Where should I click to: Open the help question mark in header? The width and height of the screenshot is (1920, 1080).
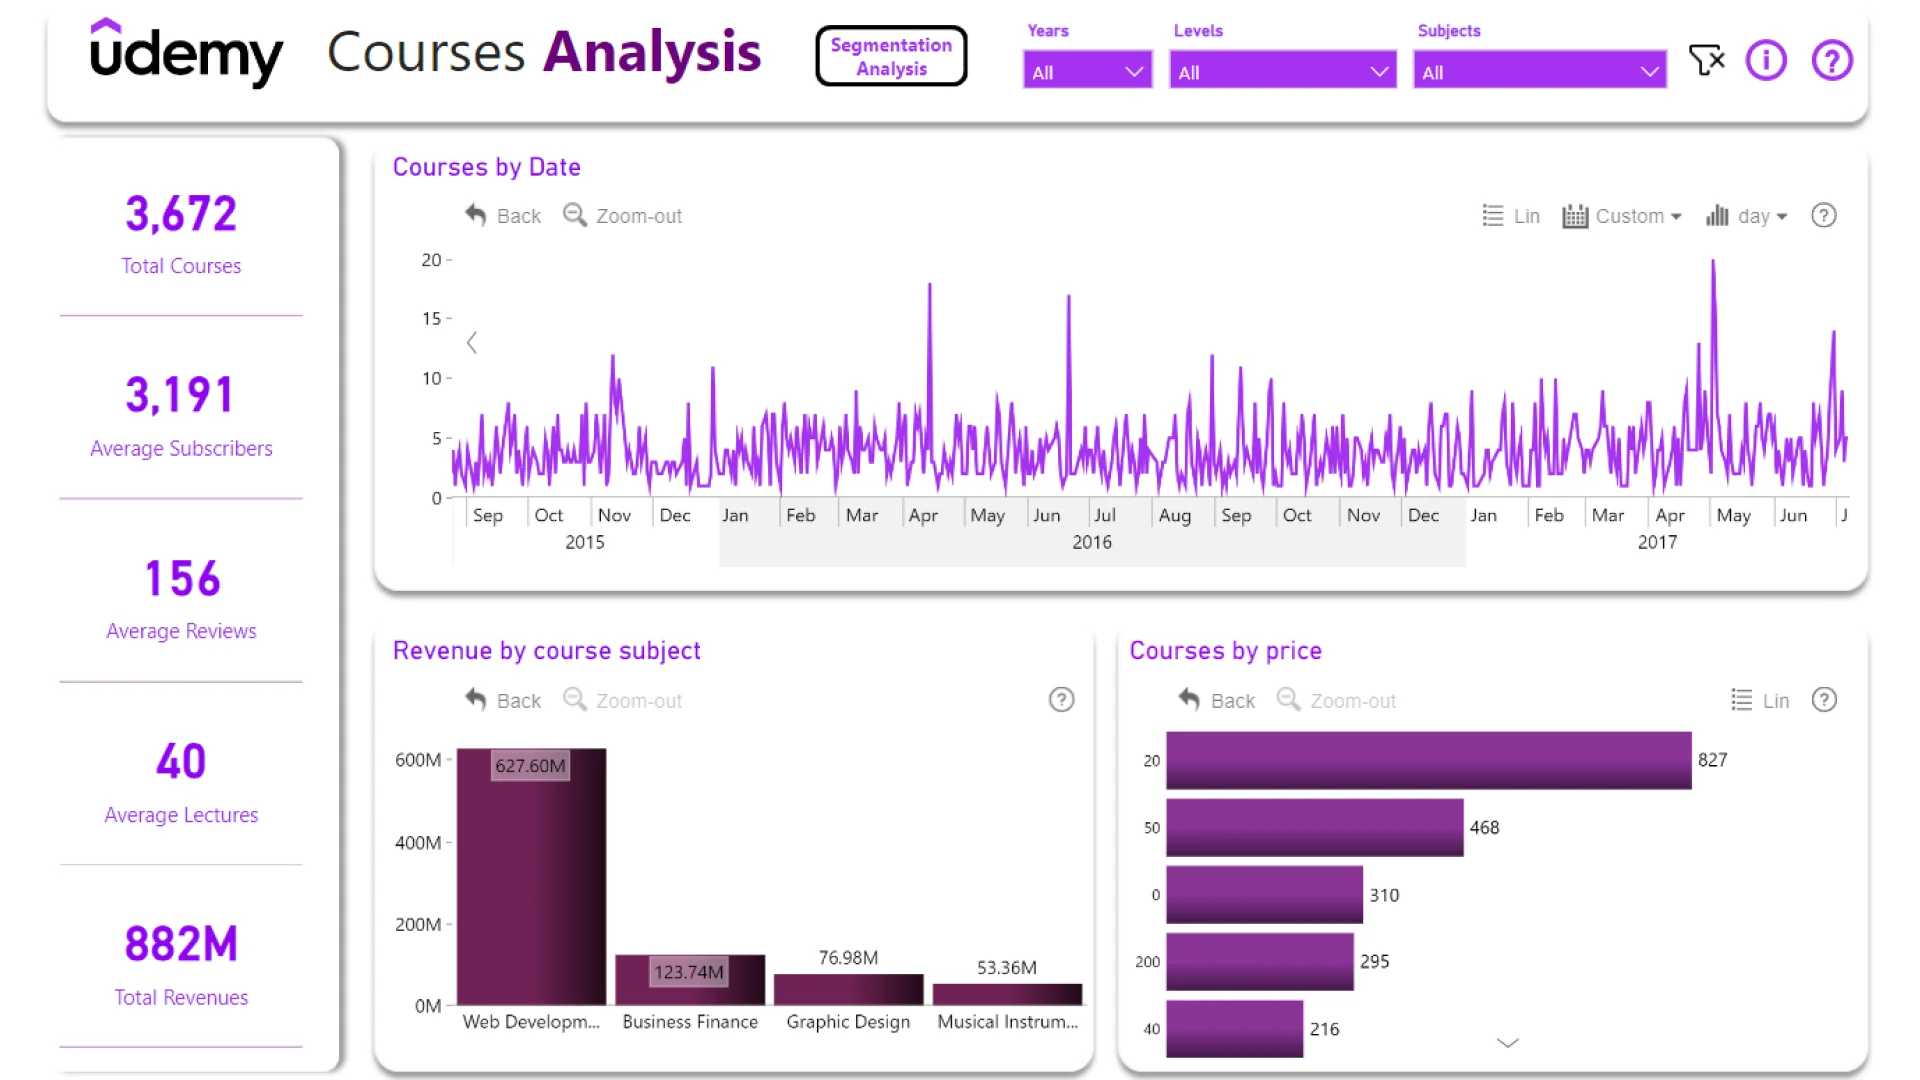[x=1832, y=60]
